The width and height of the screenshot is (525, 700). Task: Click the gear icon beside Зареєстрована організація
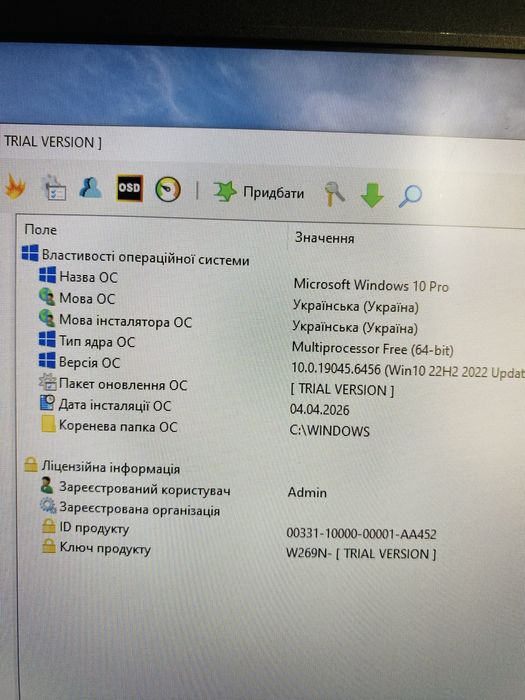[x=48, y=506]
